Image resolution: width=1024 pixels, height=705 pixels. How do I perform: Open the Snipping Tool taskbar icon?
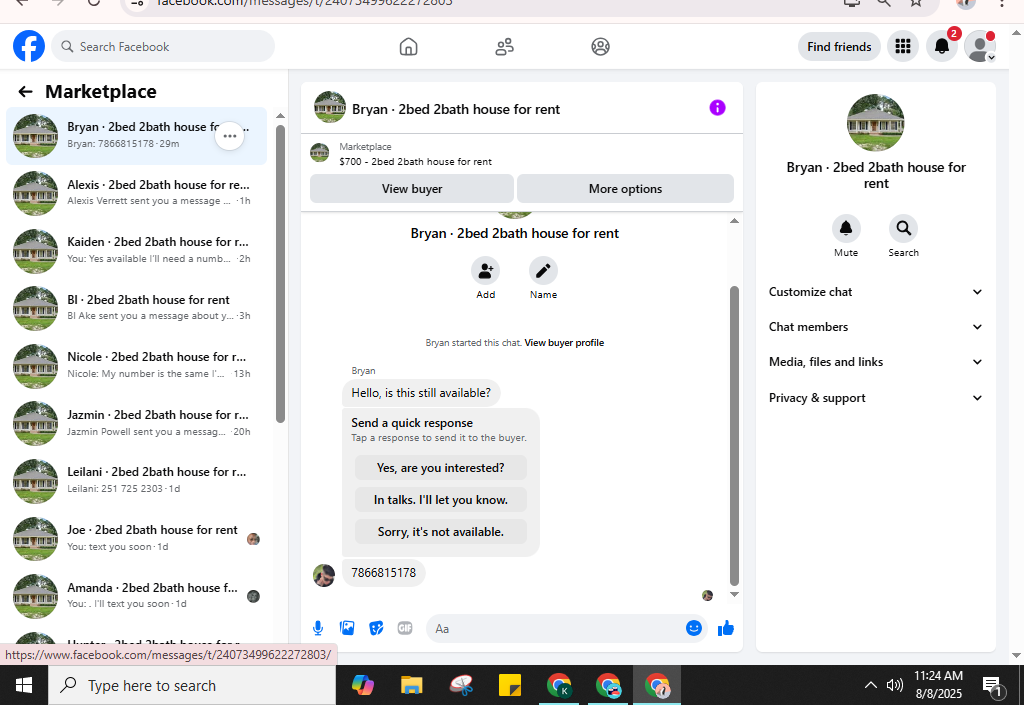point(461,685)
